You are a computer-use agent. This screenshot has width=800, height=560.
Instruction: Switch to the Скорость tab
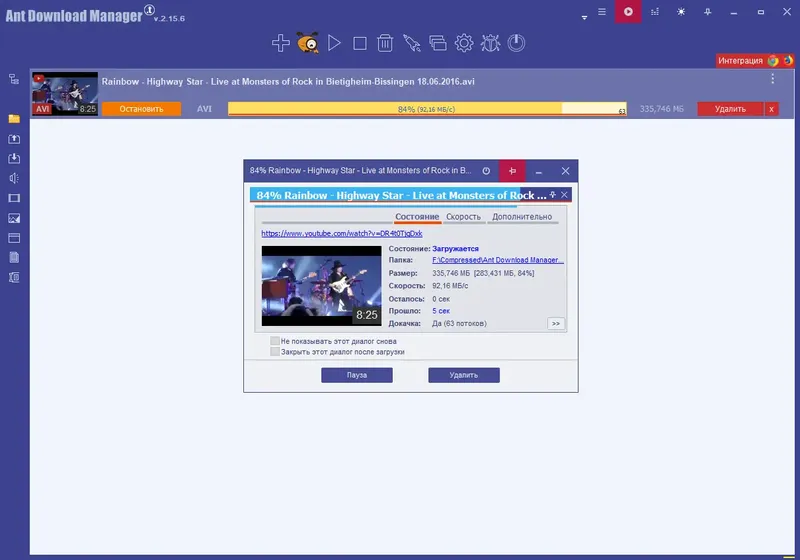tap(463, 217)
